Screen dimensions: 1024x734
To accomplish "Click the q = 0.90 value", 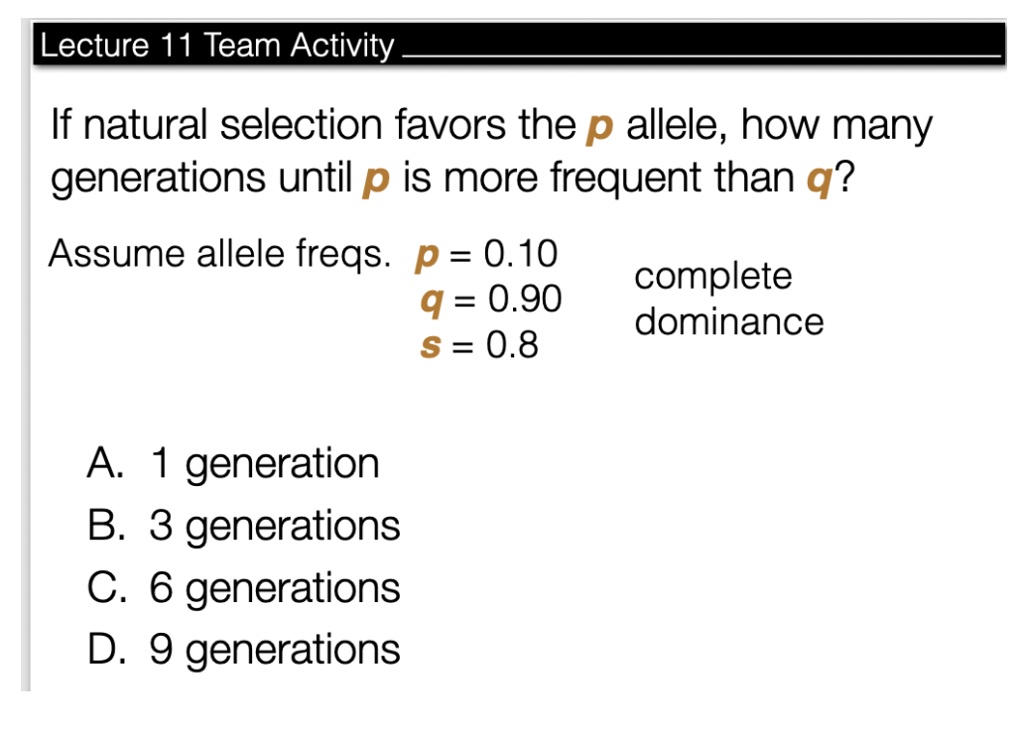I will pos(490,300).
